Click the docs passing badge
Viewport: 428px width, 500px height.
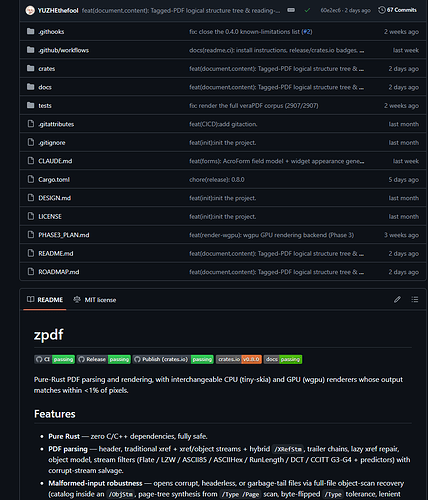283,359
